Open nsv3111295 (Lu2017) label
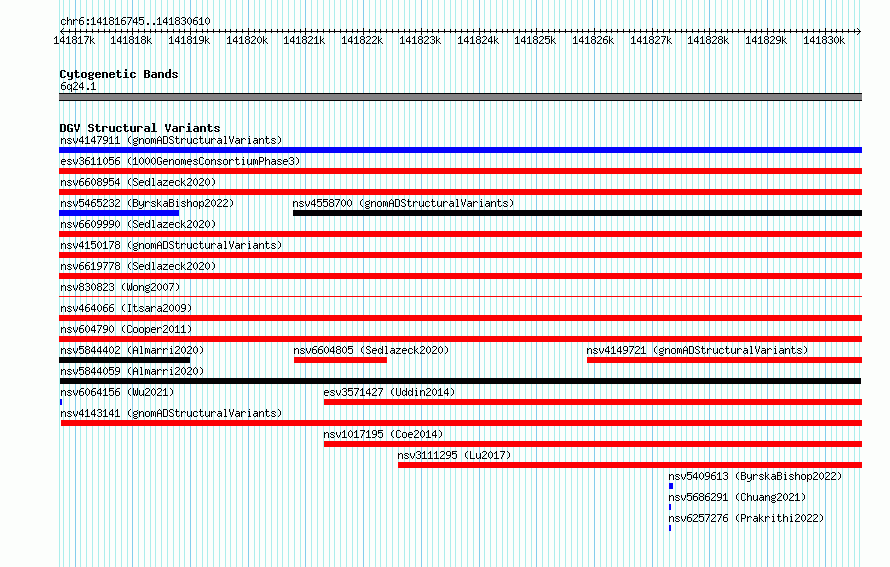This screenshot has width=890, height=567. tap(454, 455)
